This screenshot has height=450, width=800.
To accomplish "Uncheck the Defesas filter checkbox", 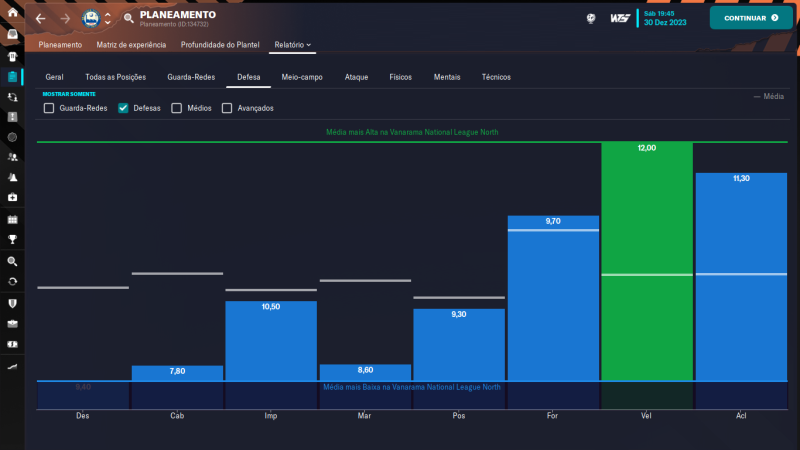I will [x=123, y=108].
